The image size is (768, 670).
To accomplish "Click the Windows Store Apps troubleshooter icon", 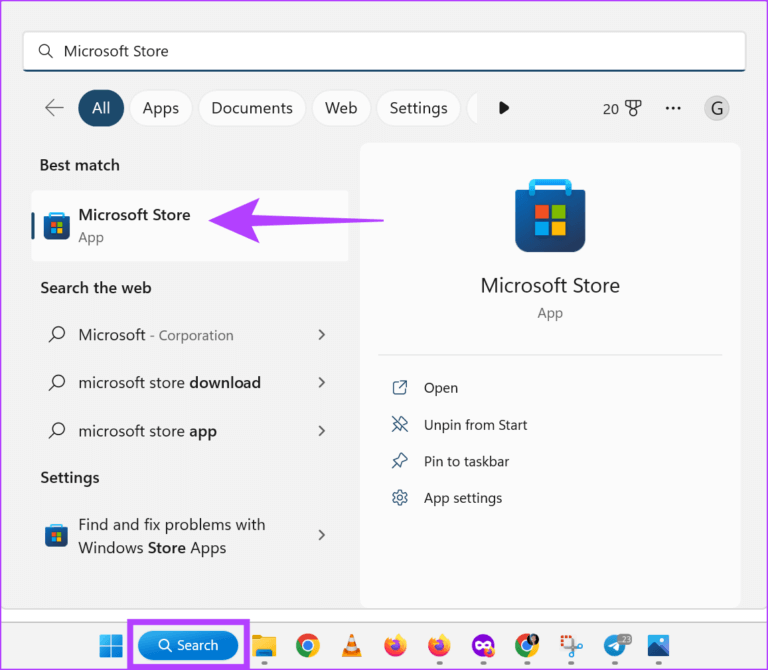I will [56, 535].
